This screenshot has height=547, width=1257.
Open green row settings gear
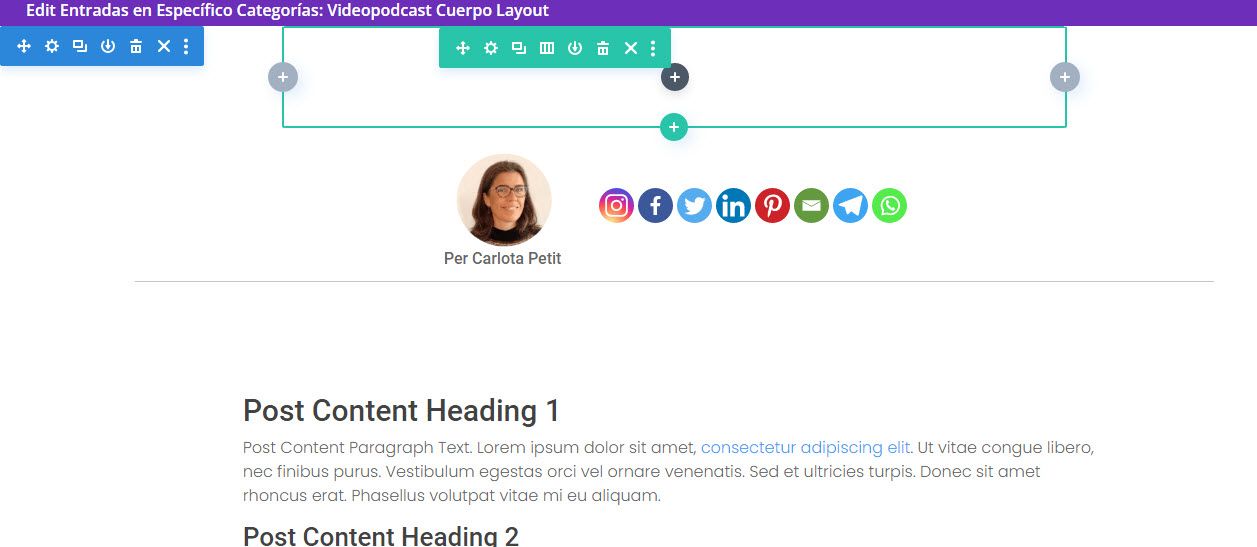pos(491,48)
